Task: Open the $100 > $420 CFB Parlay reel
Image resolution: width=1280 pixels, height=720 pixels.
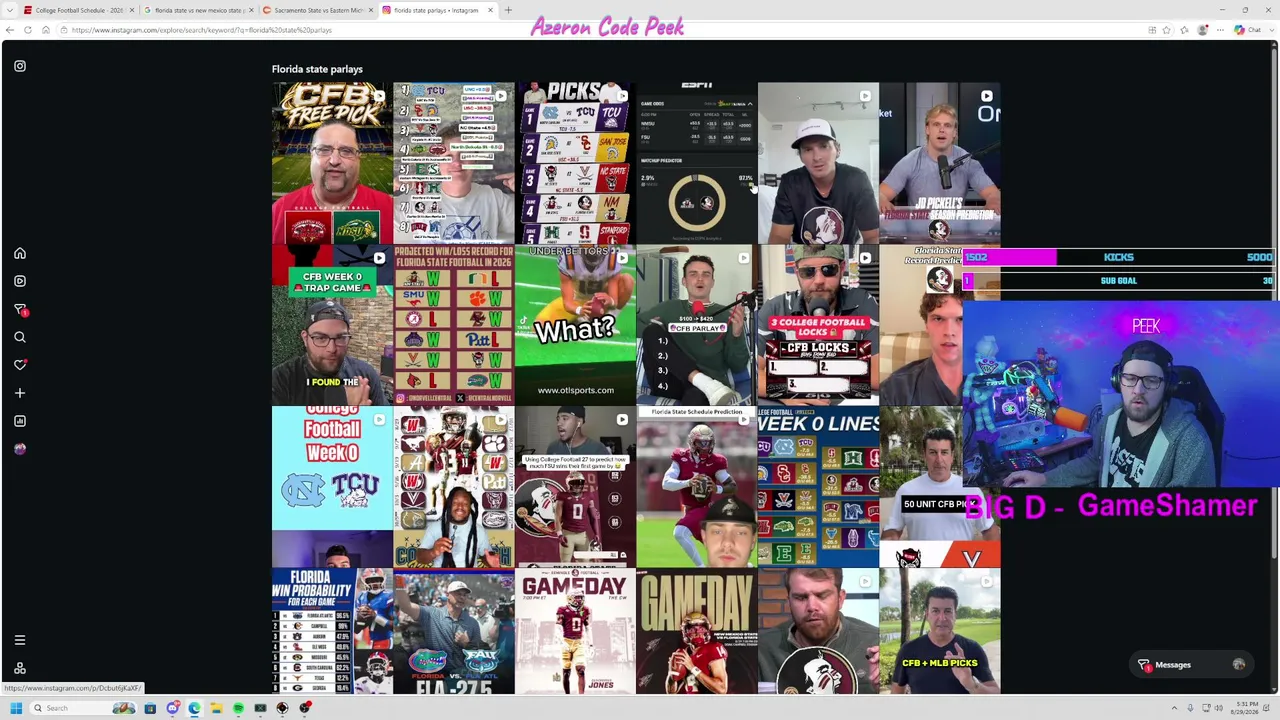Action: pyautogui.click(x=697, y=325)
